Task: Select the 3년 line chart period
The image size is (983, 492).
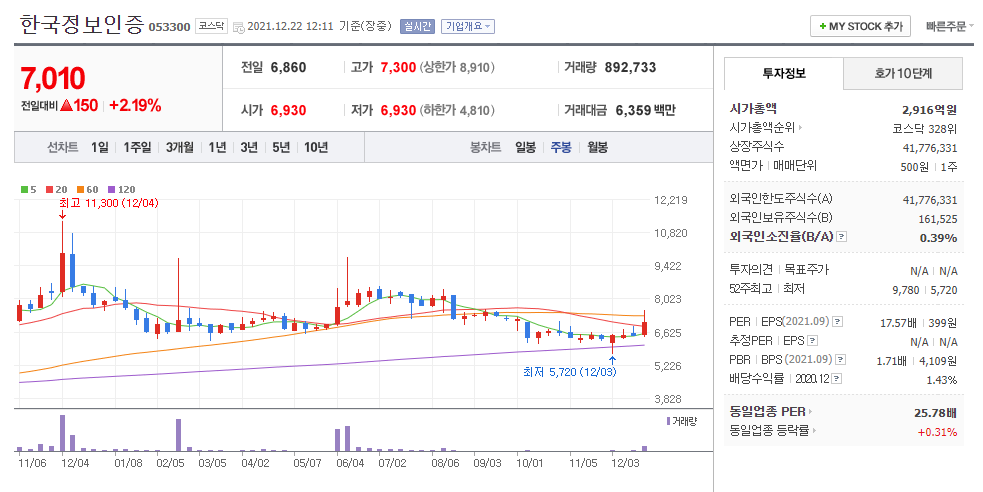Action: pyautogui.click(x=249, y=147)
